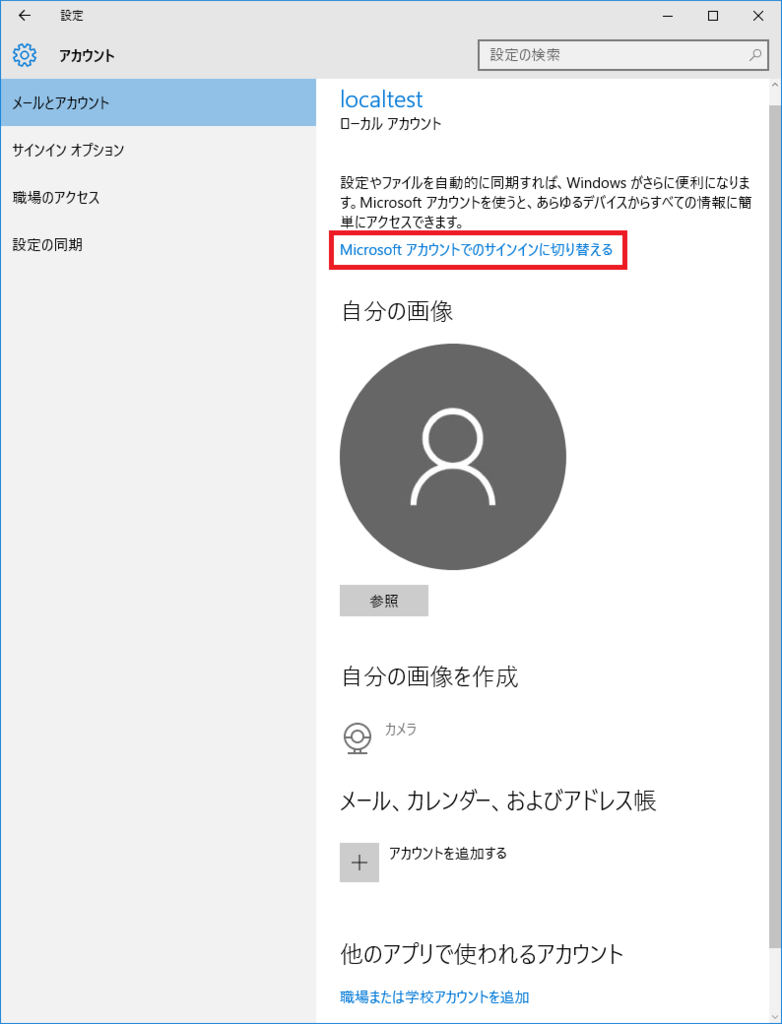The width and height of the screenshot is (782, 1024).
Task: Maximize the settings window
Action: point(713,16)
